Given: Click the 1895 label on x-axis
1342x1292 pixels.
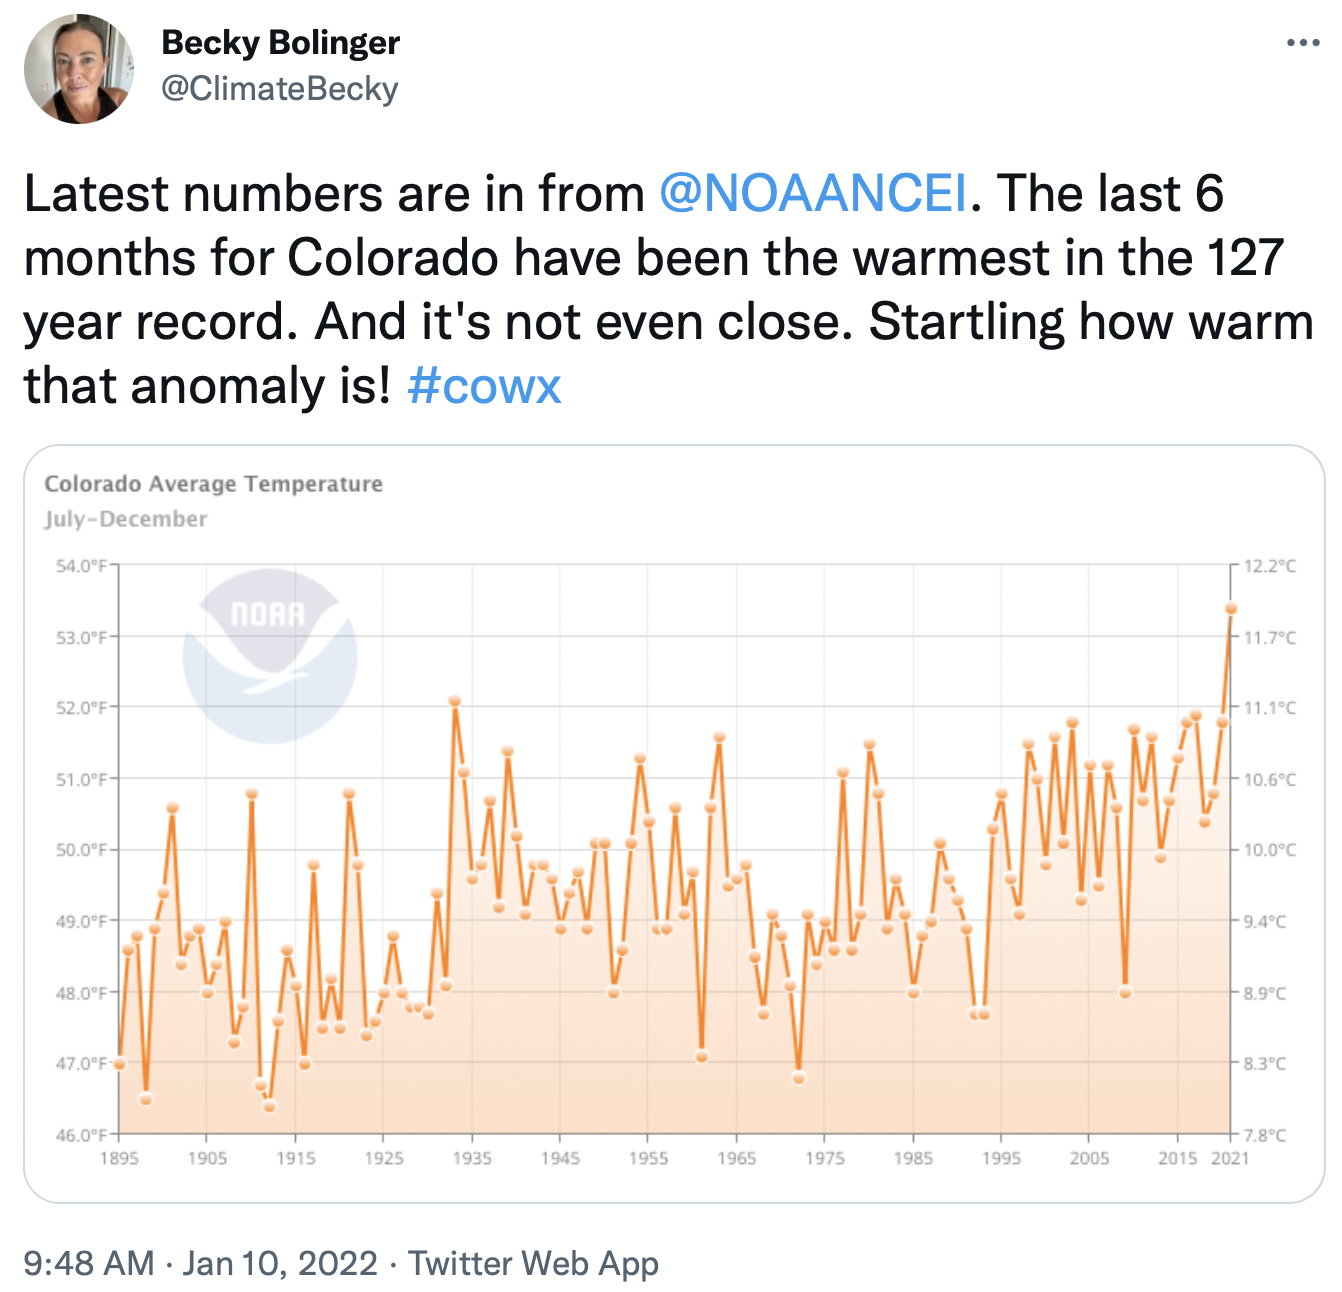Looking at the screenshot, I should coord(119,1158).
